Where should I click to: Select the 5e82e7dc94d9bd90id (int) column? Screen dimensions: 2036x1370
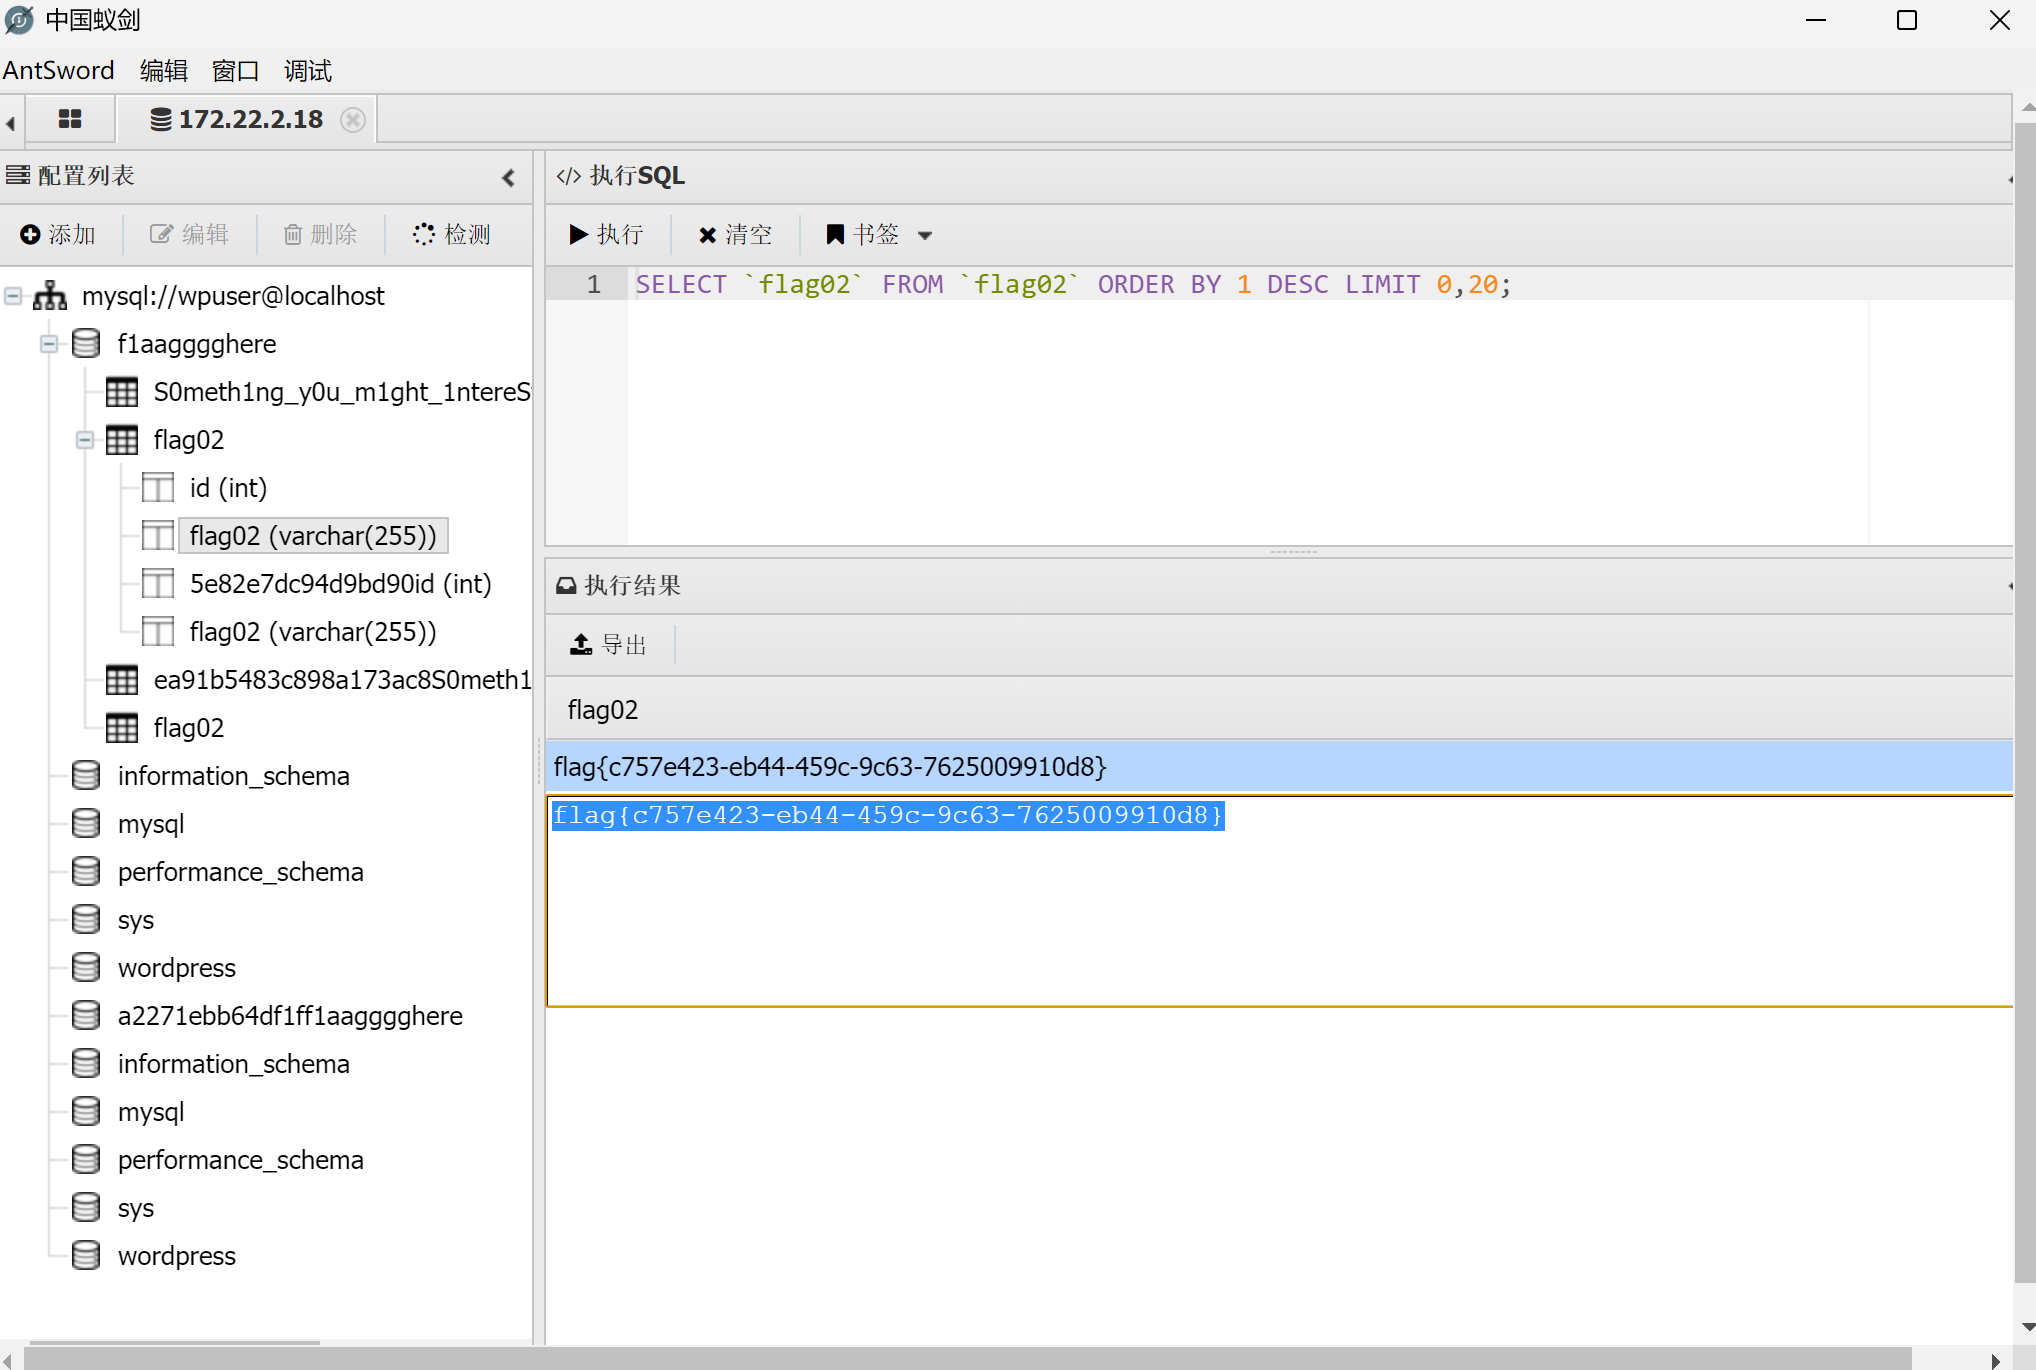tap(340, 584)
